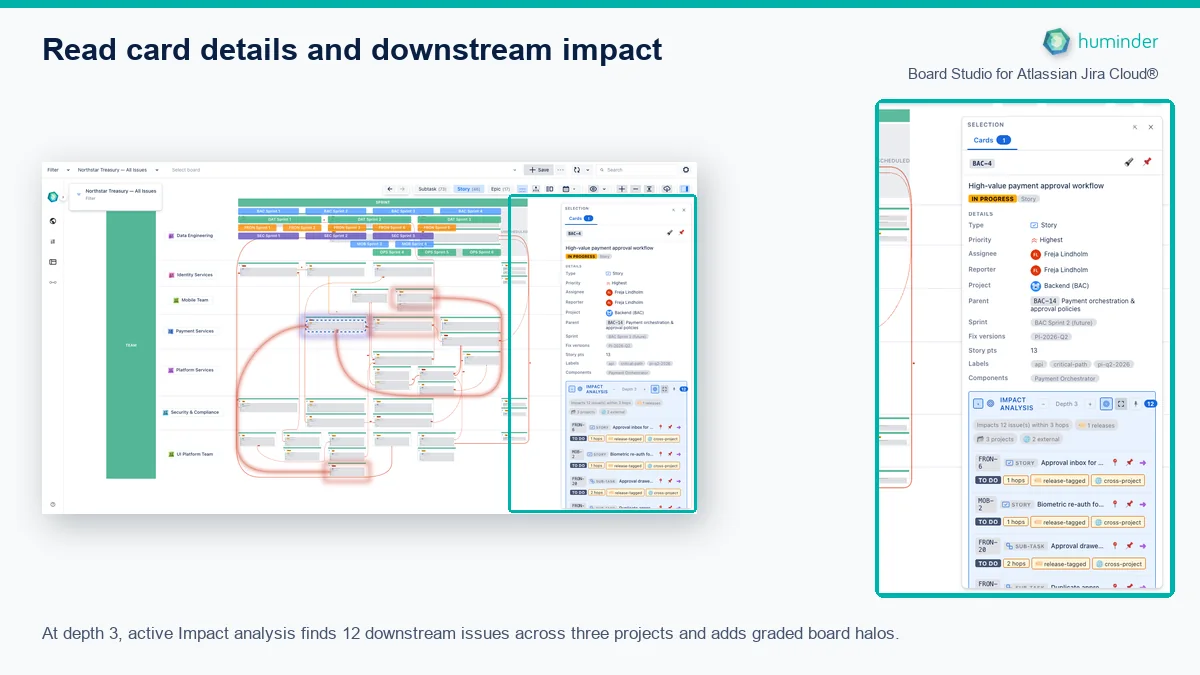The height and width of the screenshot is (675, 1200).
Task: Click the expand frame icon in enlarged Impact header
Action: (1121, 404)
